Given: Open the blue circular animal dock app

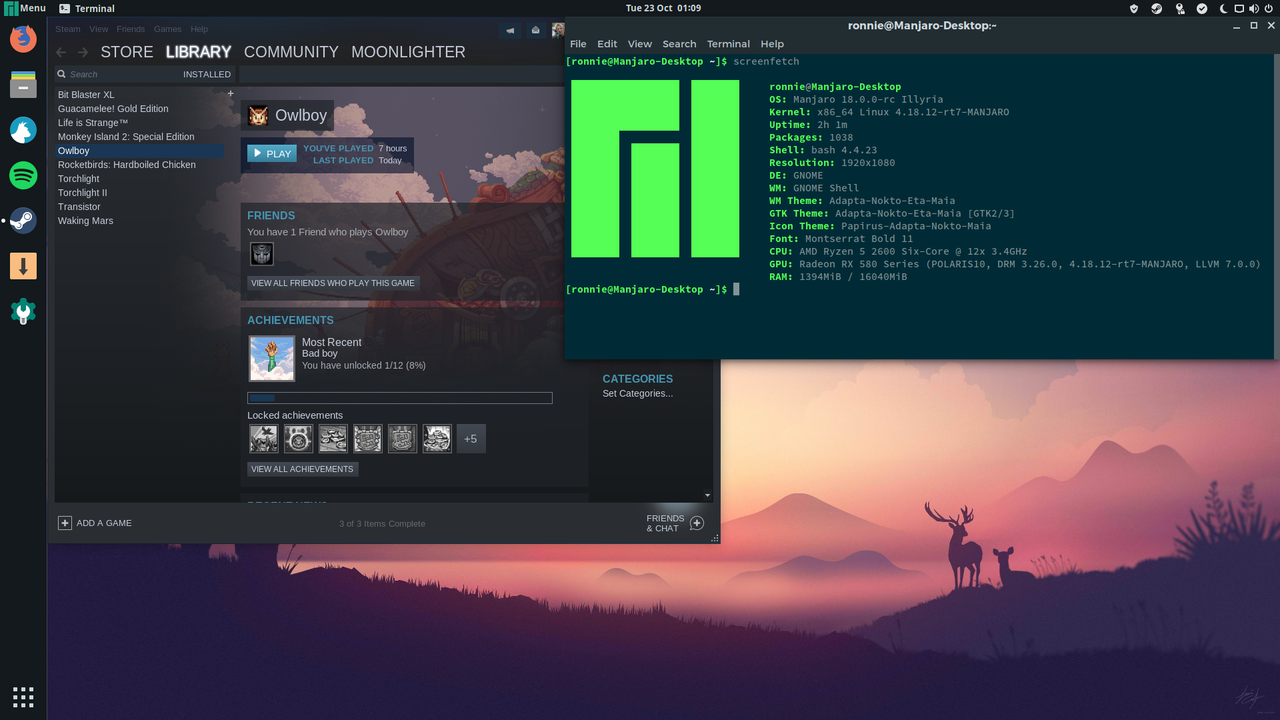Looking at the screenshot, I should [23, 130].
